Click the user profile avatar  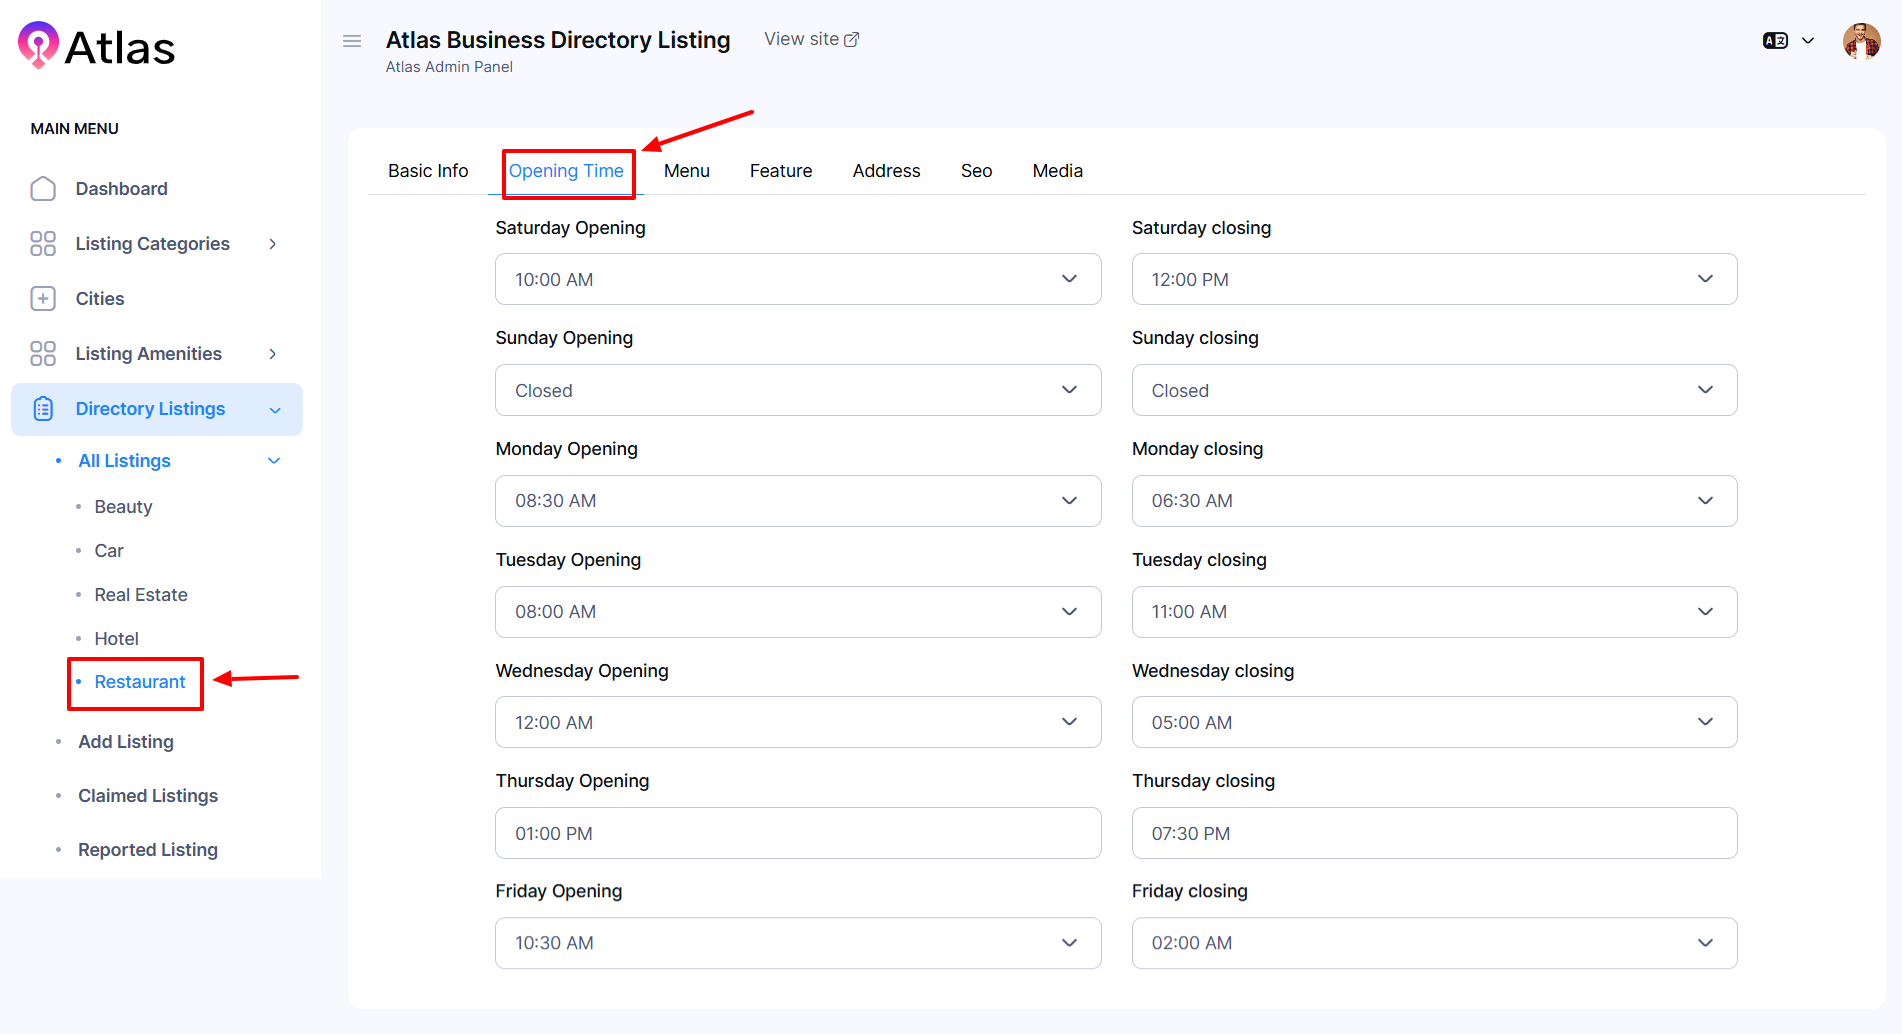pyautogui.click(x=1861, y=42)
